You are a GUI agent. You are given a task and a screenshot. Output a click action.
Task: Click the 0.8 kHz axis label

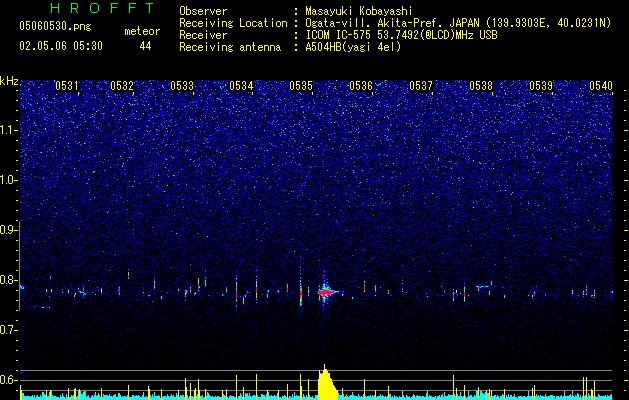click(9, 280)
